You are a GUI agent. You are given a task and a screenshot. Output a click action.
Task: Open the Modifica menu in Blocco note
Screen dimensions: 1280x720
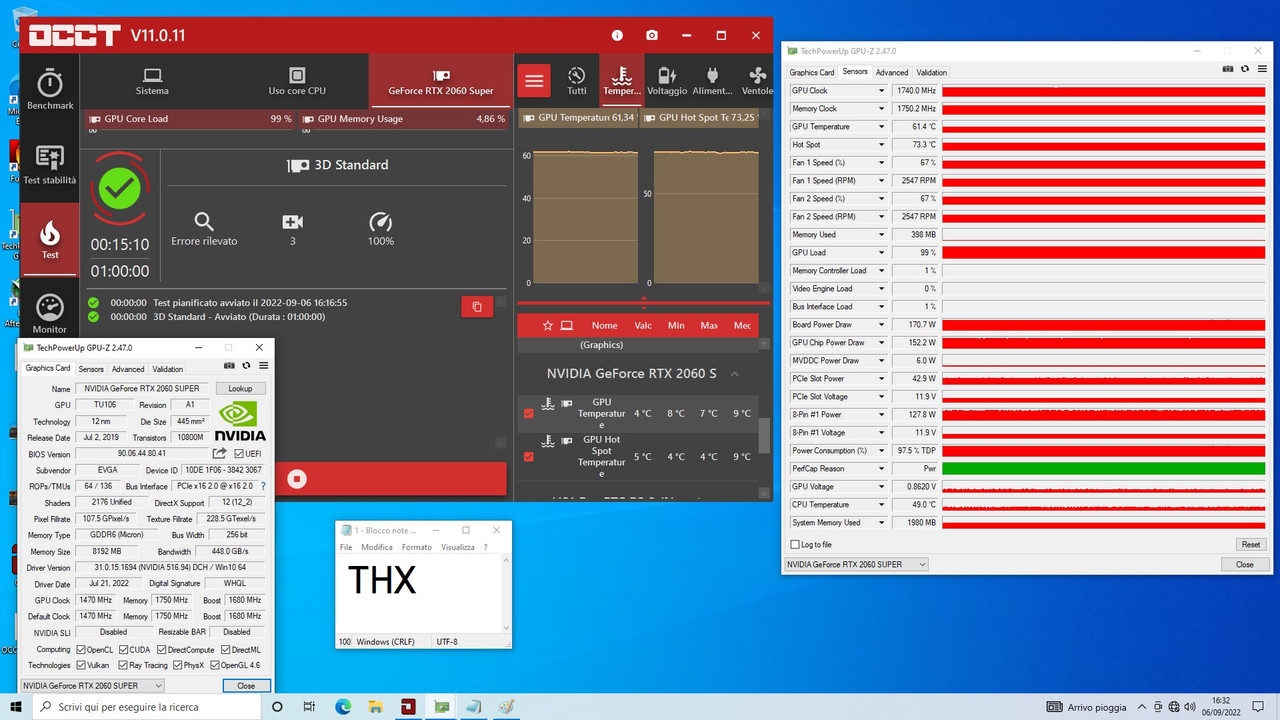(377, 547)
